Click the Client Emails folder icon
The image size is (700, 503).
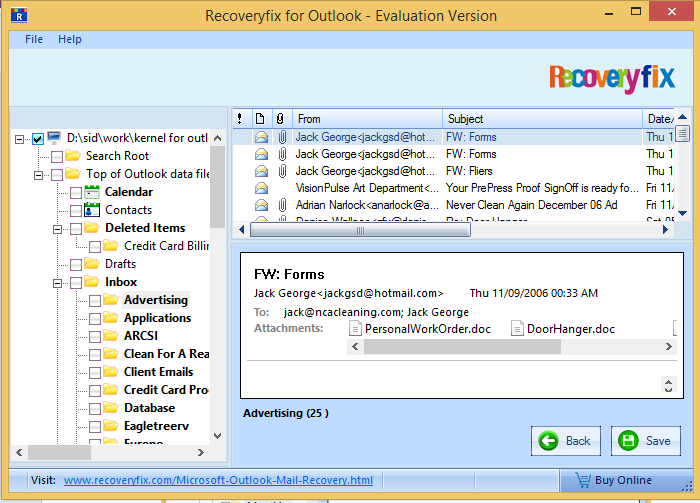coord(111,372)
